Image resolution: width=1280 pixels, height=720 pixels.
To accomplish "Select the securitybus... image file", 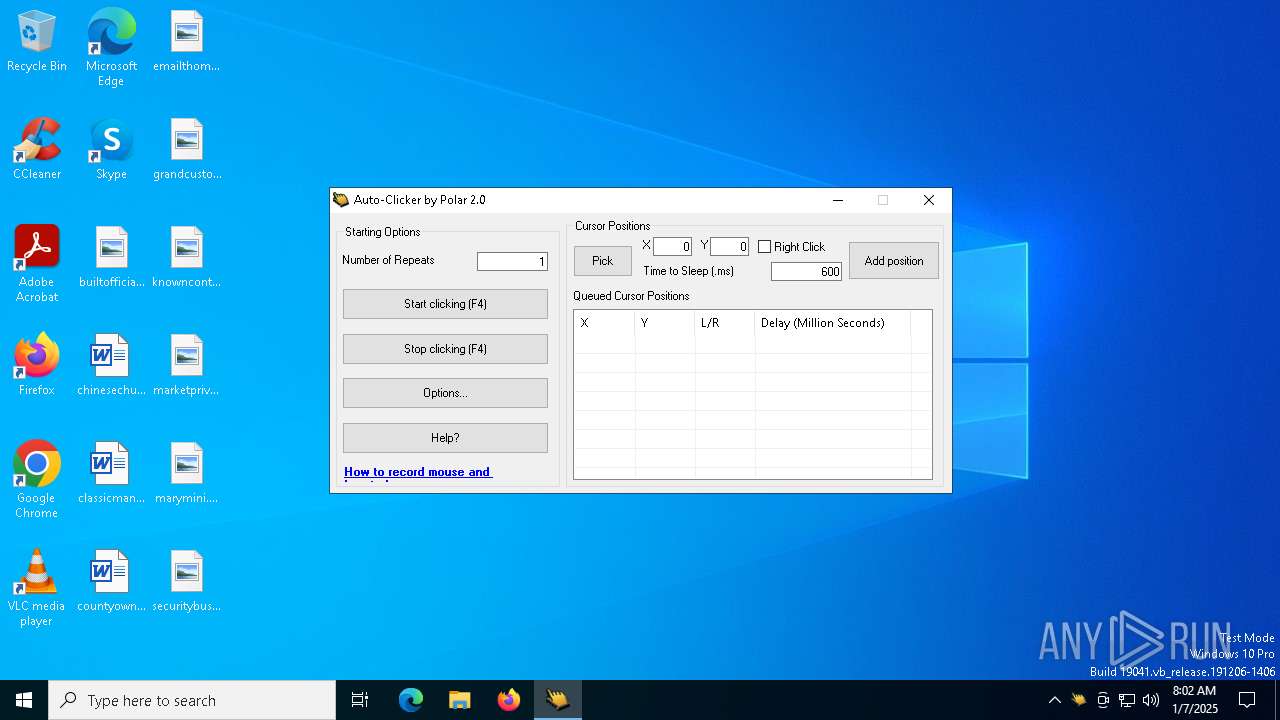I will click(x=186, y=582).
